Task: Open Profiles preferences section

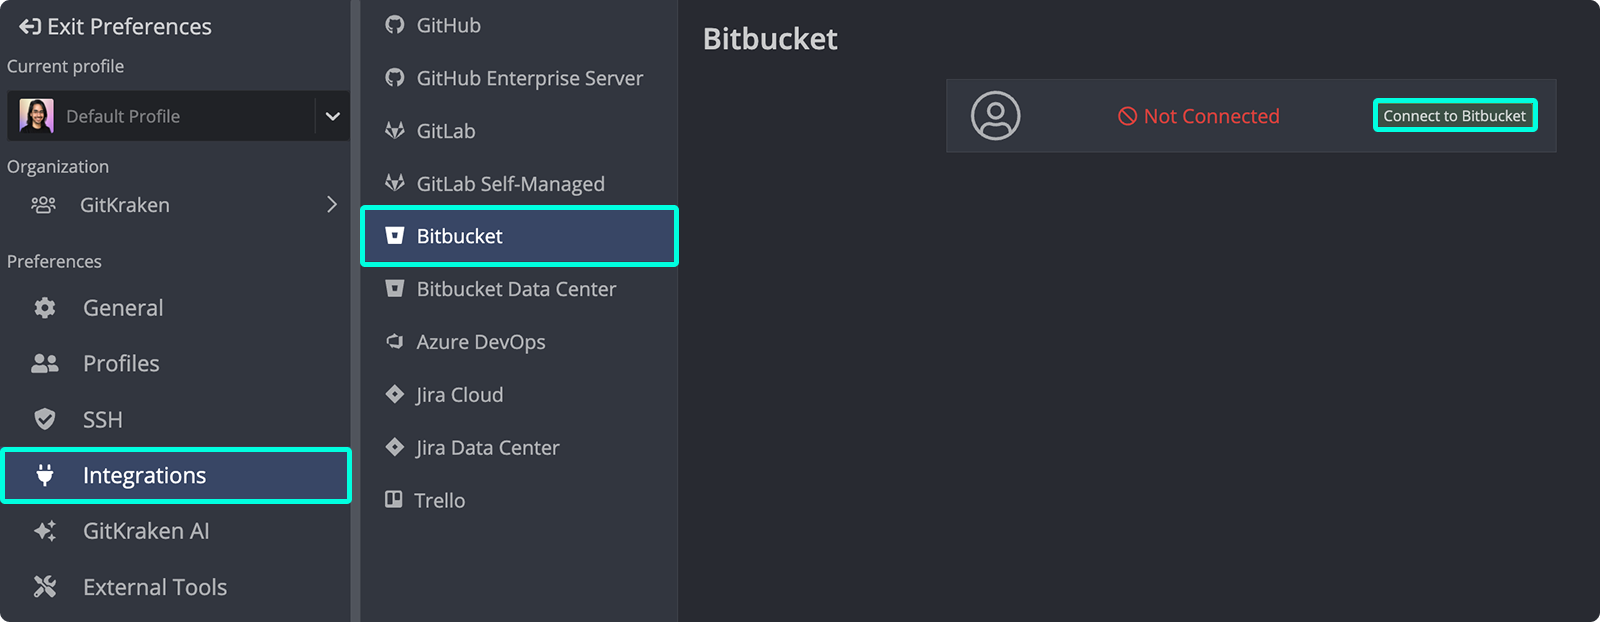Action: click(x=121, y=364)
